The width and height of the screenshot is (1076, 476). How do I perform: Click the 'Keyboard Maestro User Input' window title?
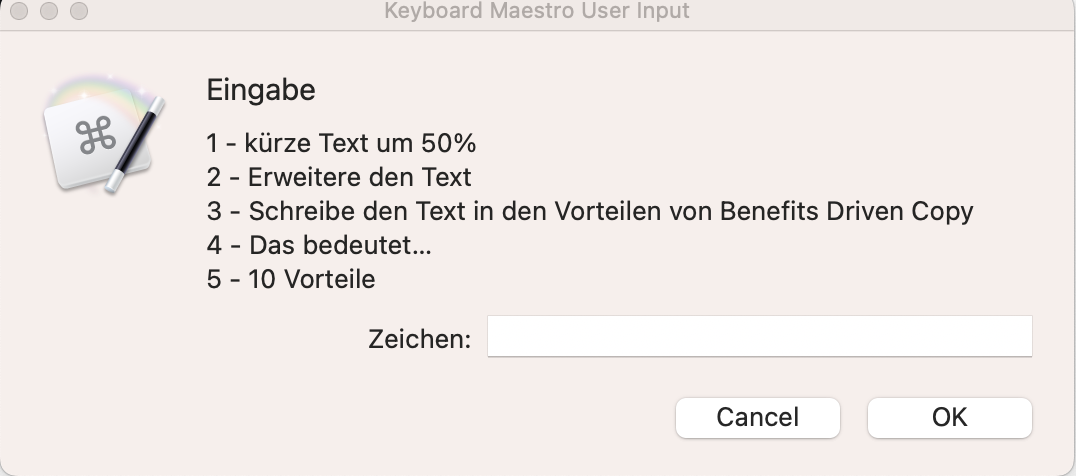[537, 11]
